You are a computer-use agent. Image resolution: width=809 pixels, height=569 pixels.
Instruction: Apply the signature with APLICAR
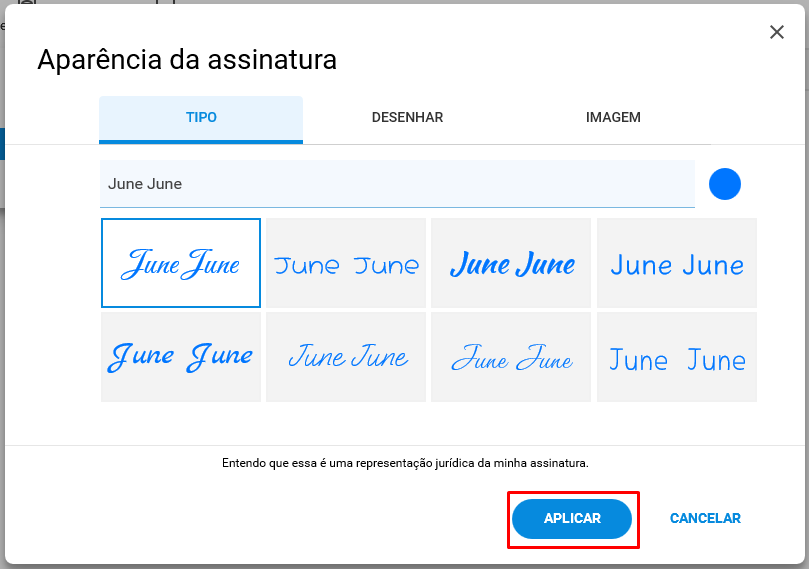[572, 519]
